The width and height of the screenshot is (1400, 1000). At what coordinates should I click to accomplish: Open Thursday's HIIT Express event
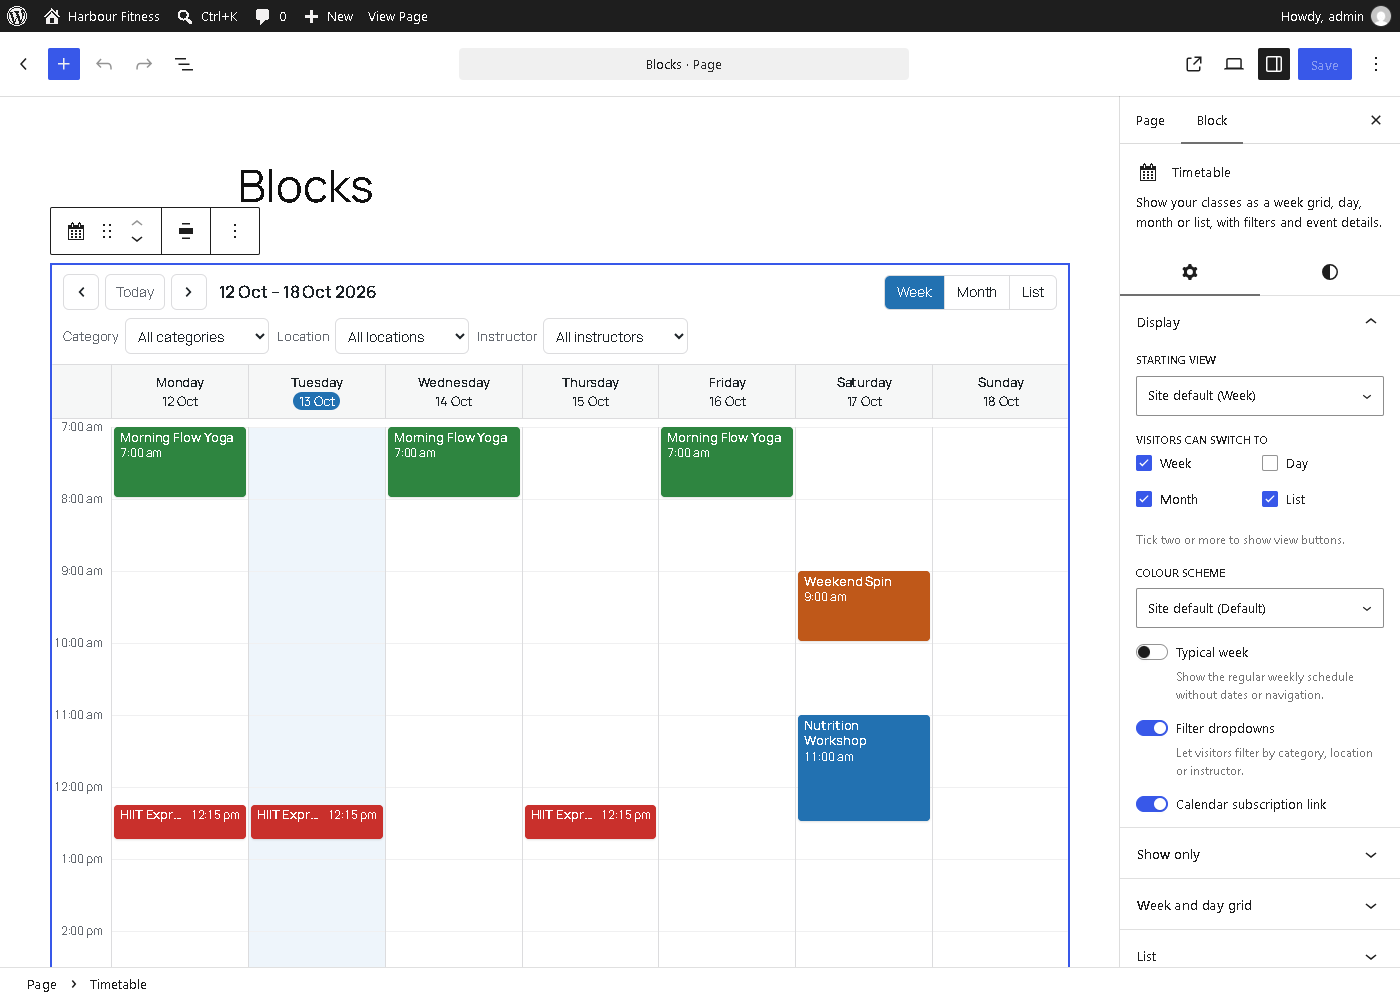(591, 822)
